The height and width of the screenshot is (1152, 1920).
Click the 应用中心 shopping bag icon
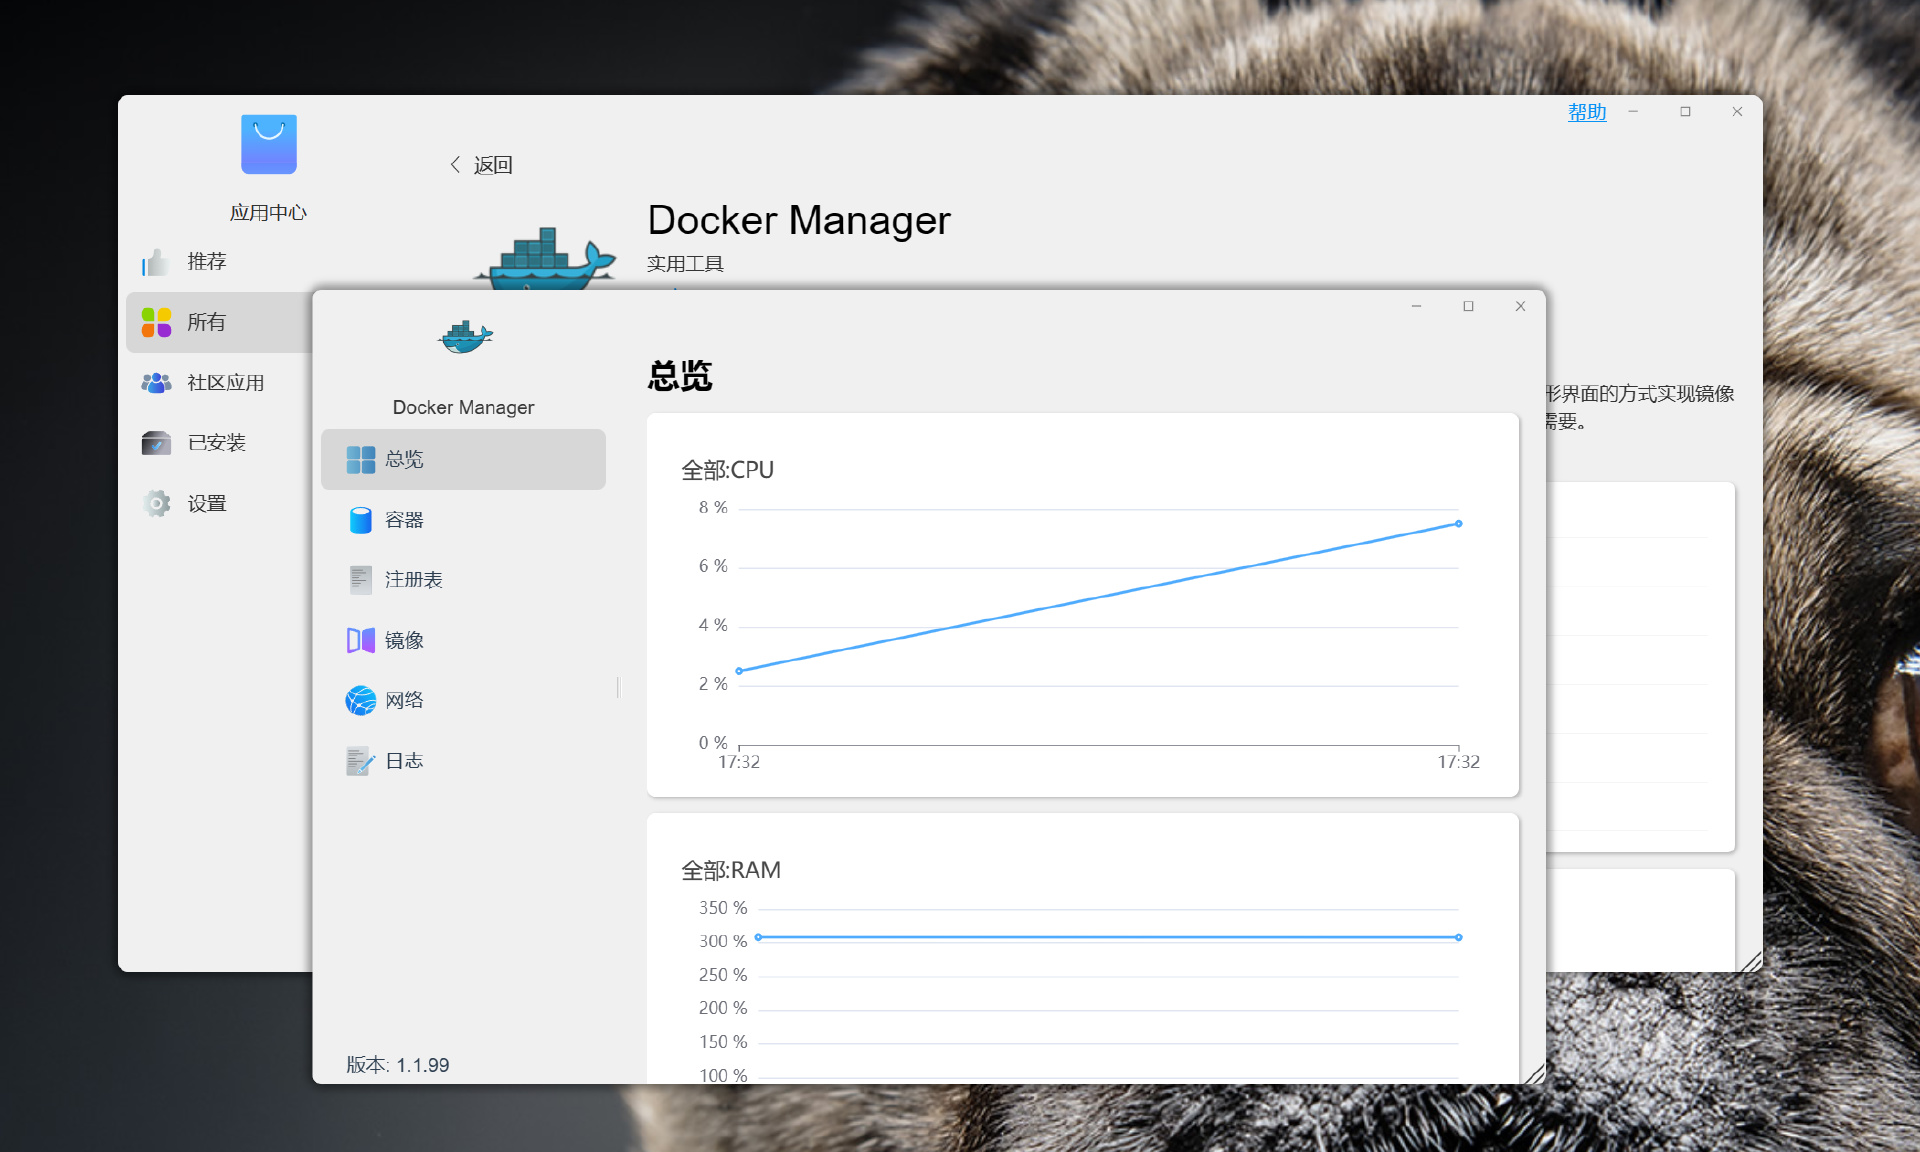click(268, 144)
